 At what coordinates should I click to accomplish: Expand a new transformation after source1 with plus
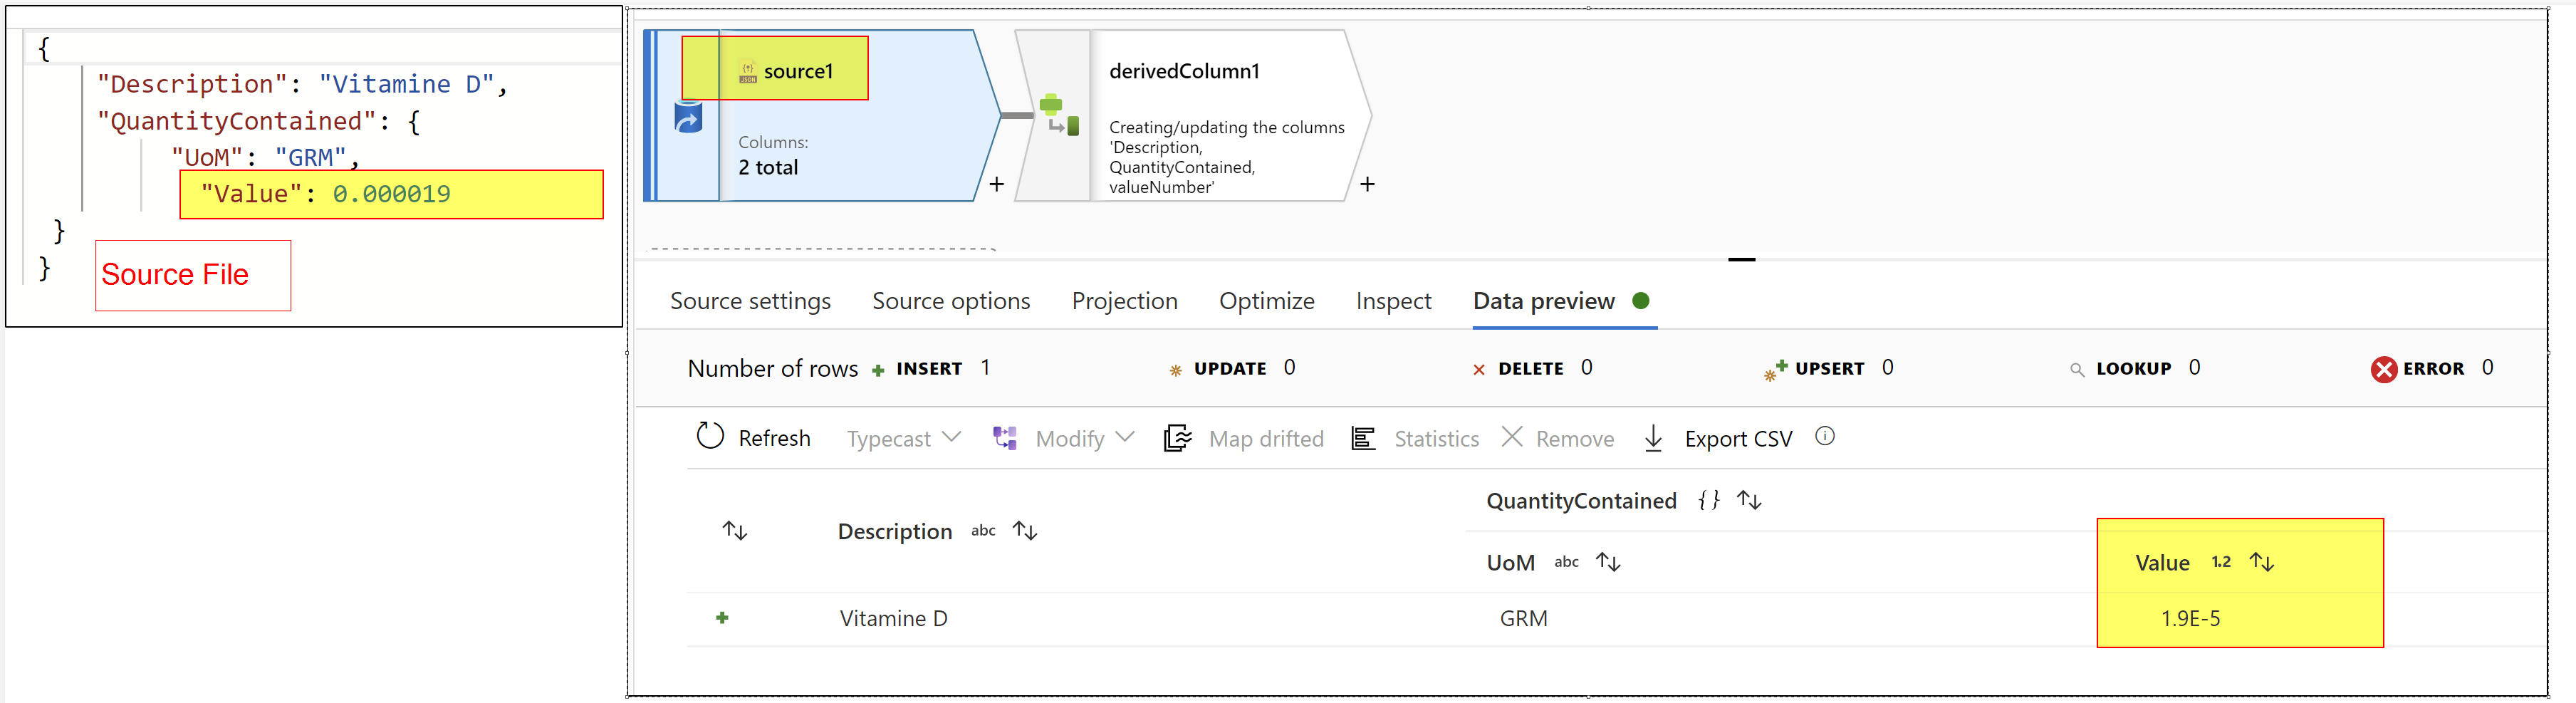996,184
